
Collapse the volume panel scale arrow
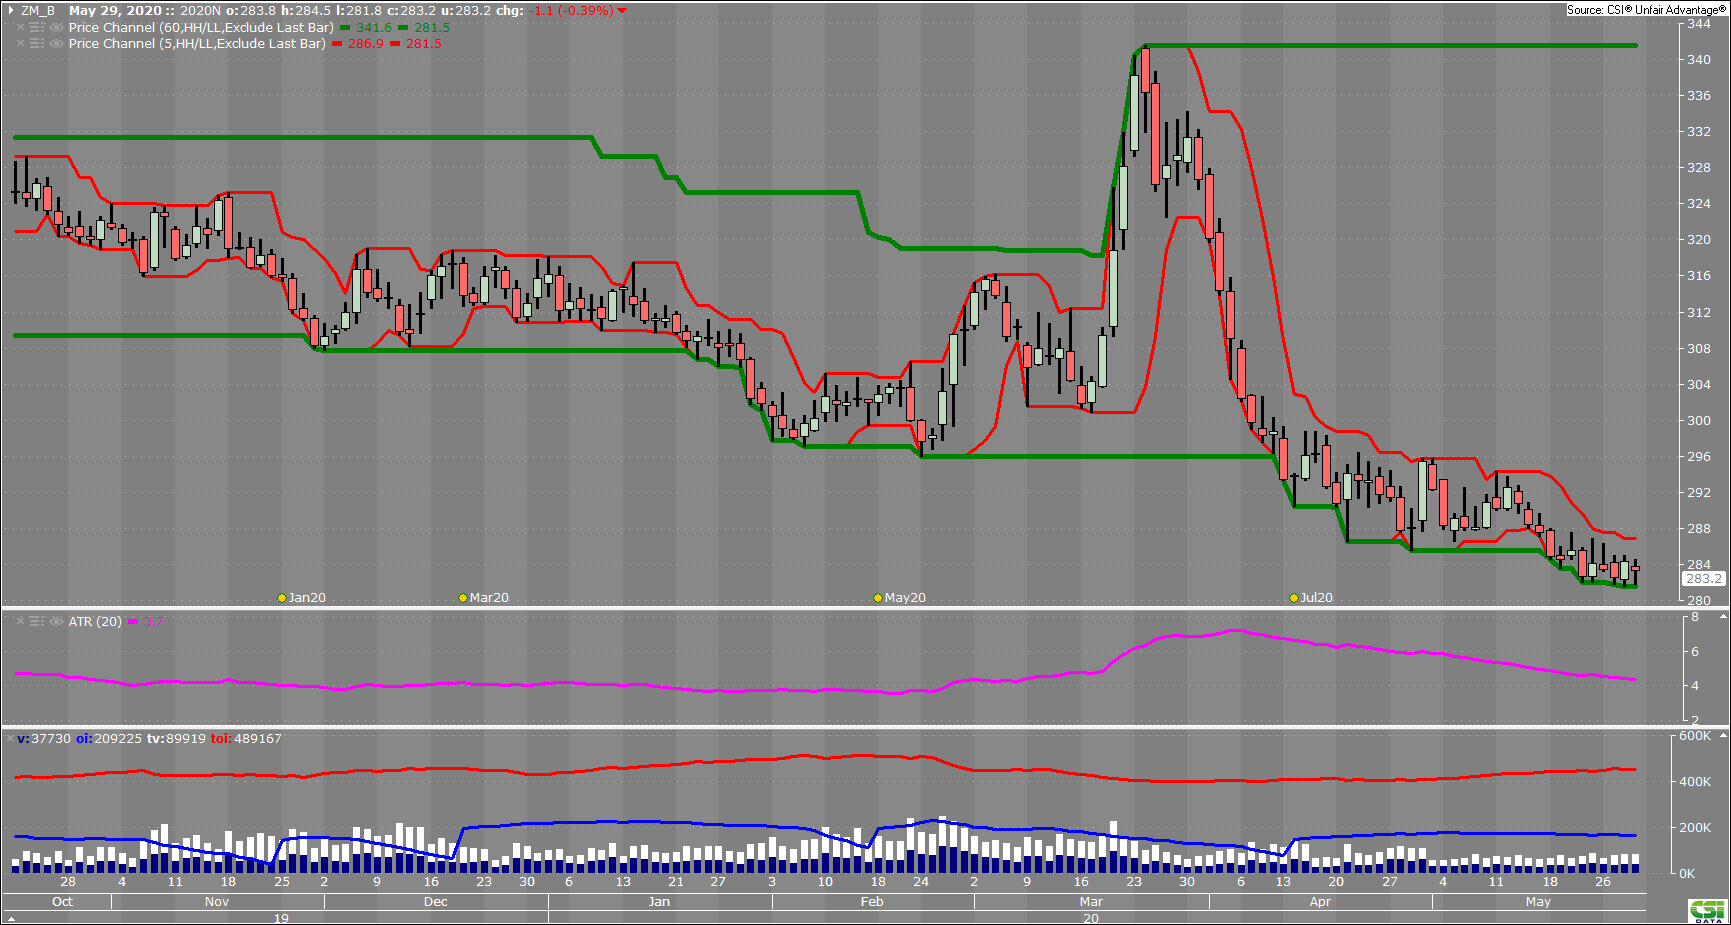coord(1722,736)
